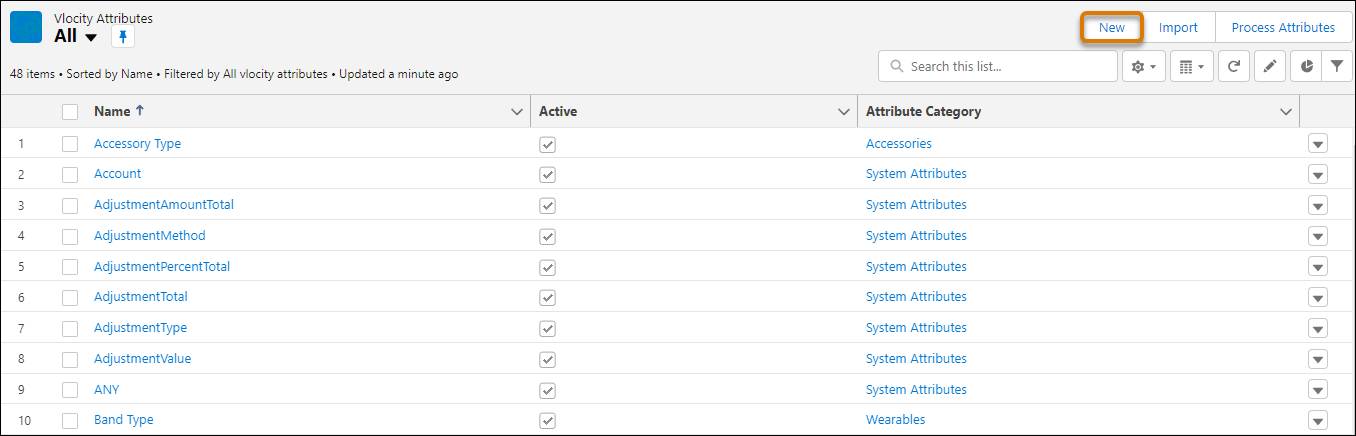The width and height of the screenshot is (1356, 436).
Task: Open System Attributes link in Account row
Action: pyautogui.click(x=916, y=173)
